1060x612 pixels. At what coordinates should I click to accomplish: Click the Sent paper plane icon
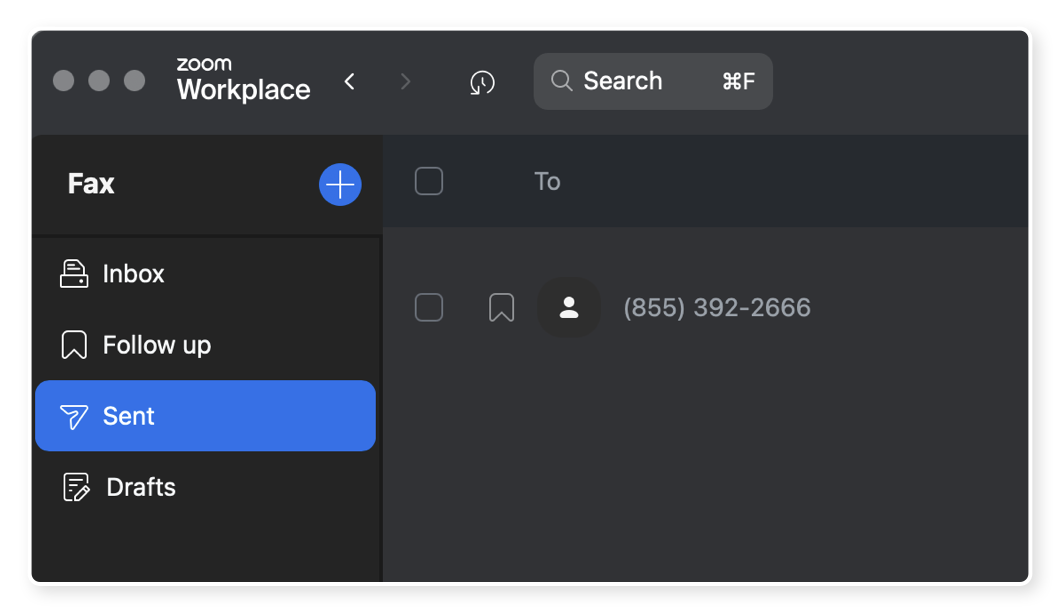(x=74, y=417)
